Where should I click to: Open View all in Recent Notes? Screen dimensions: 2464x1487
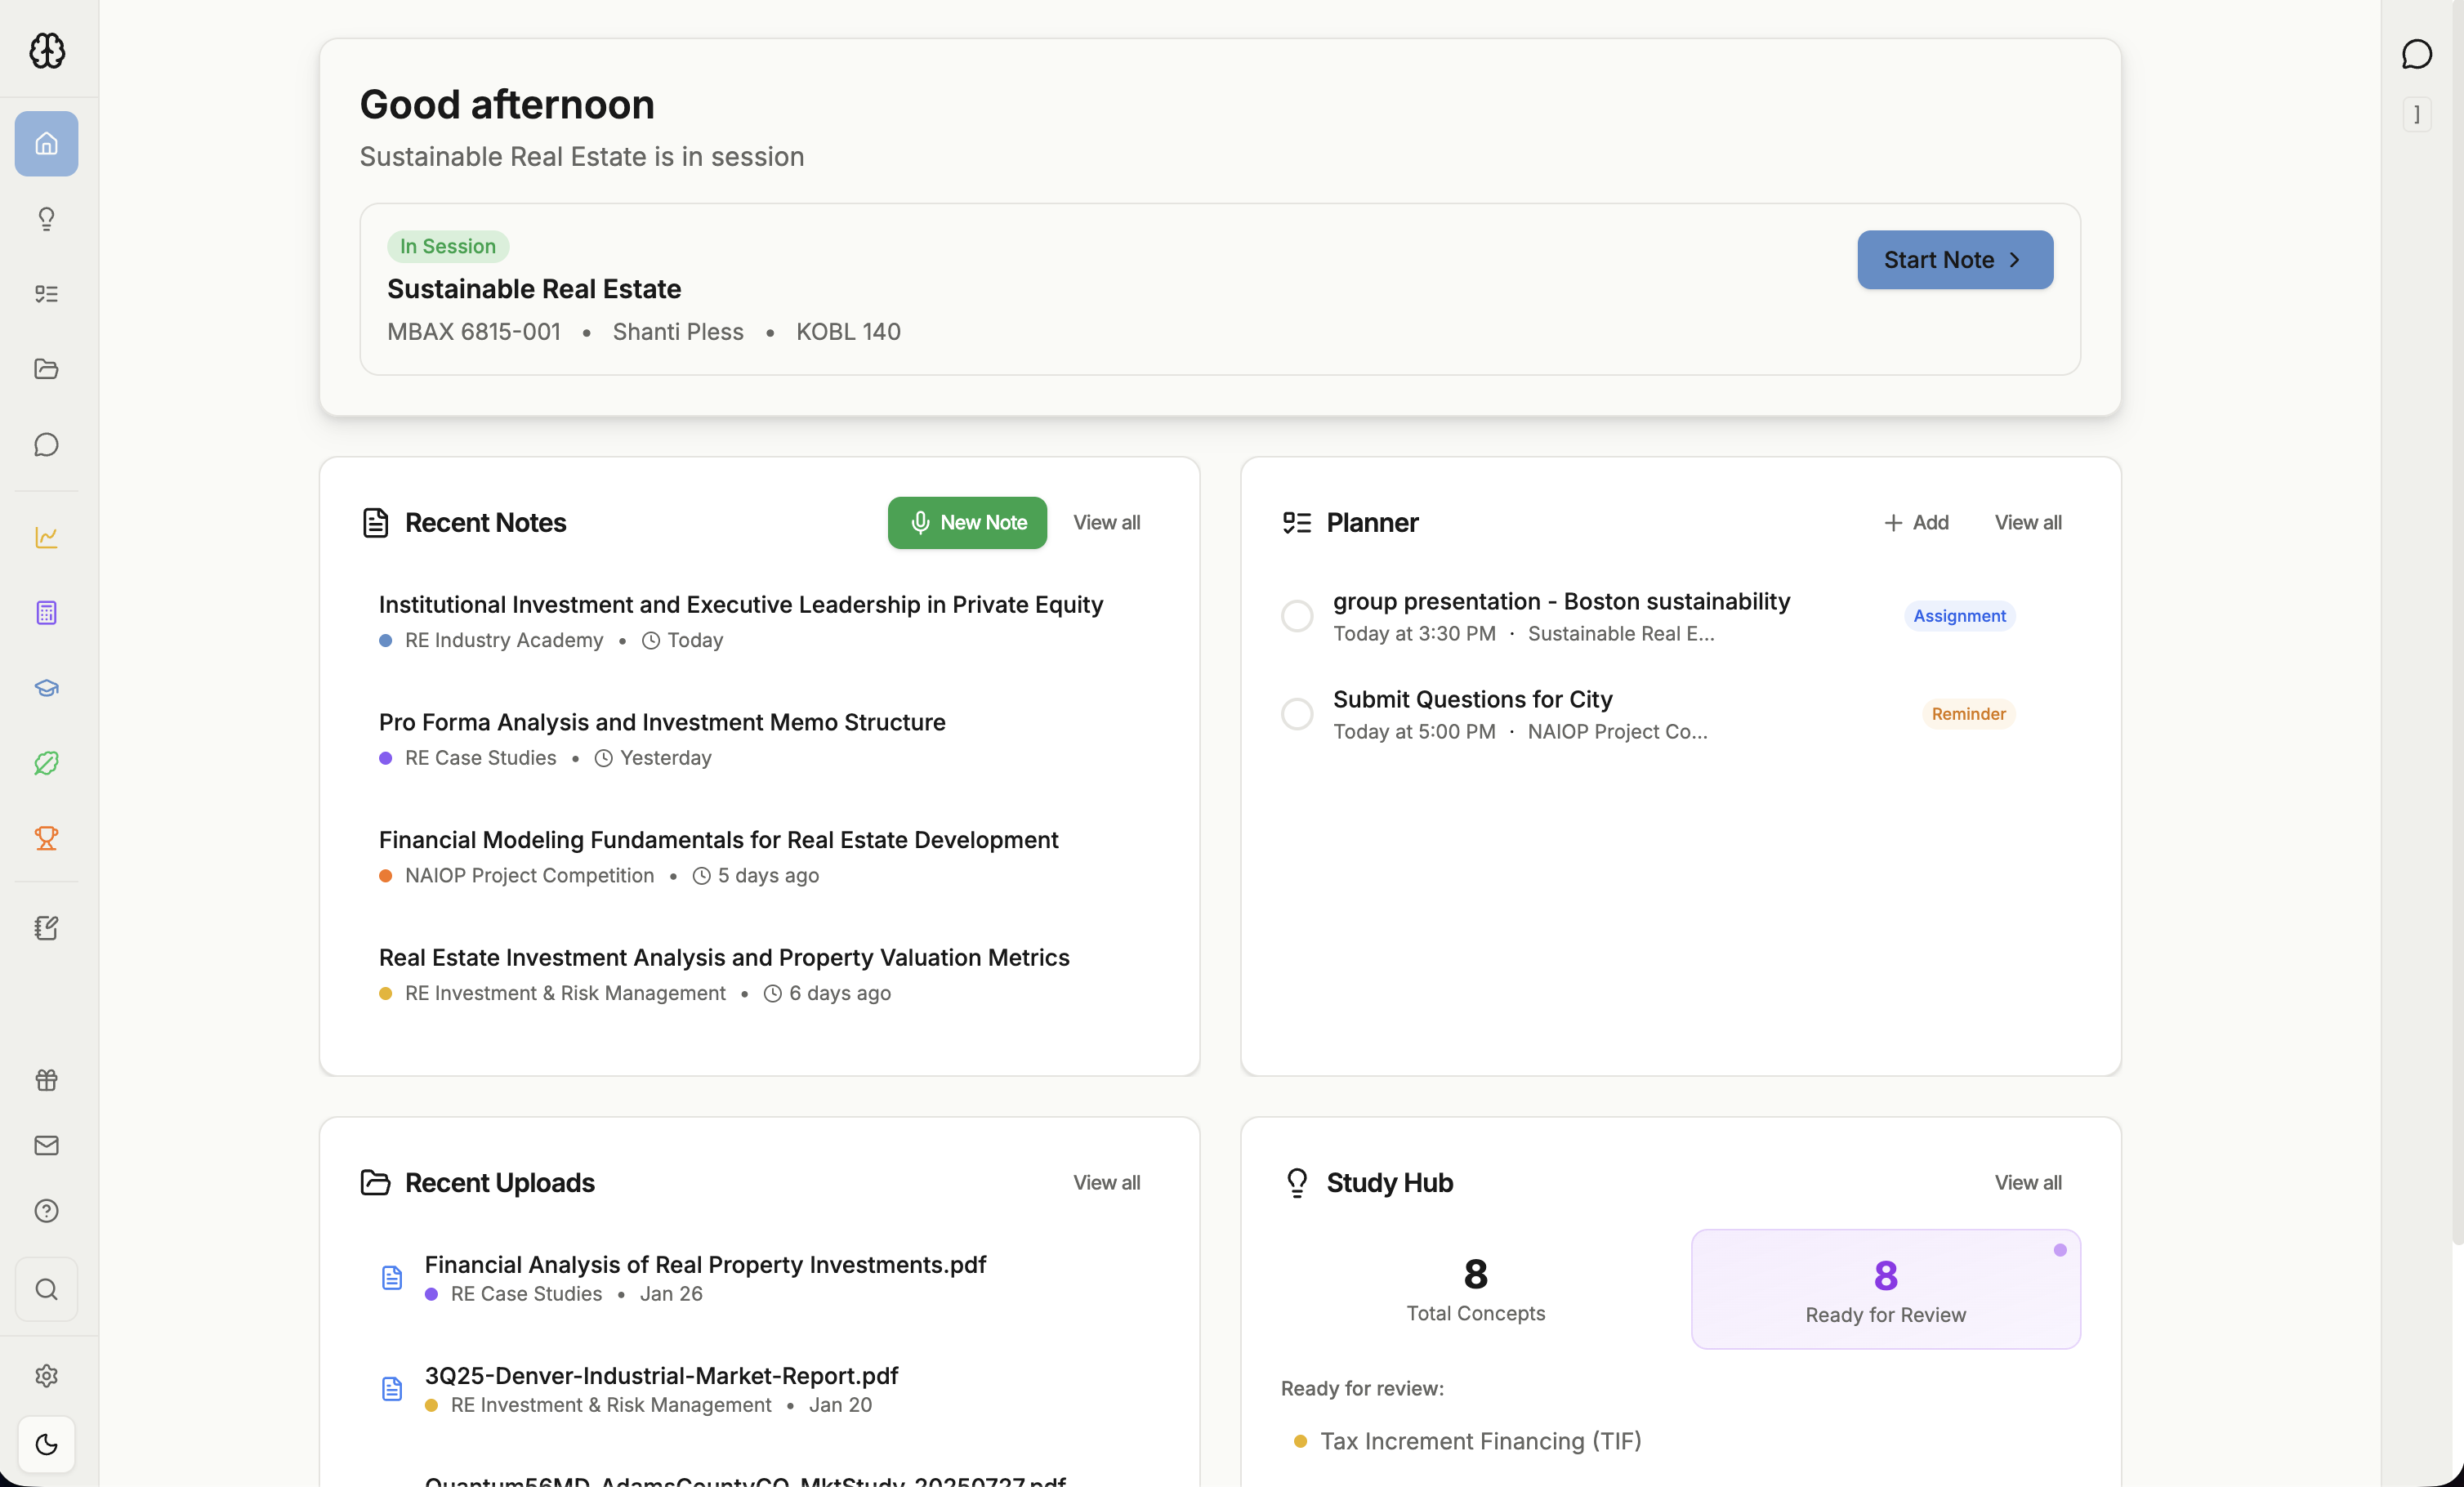point(1106,522)
